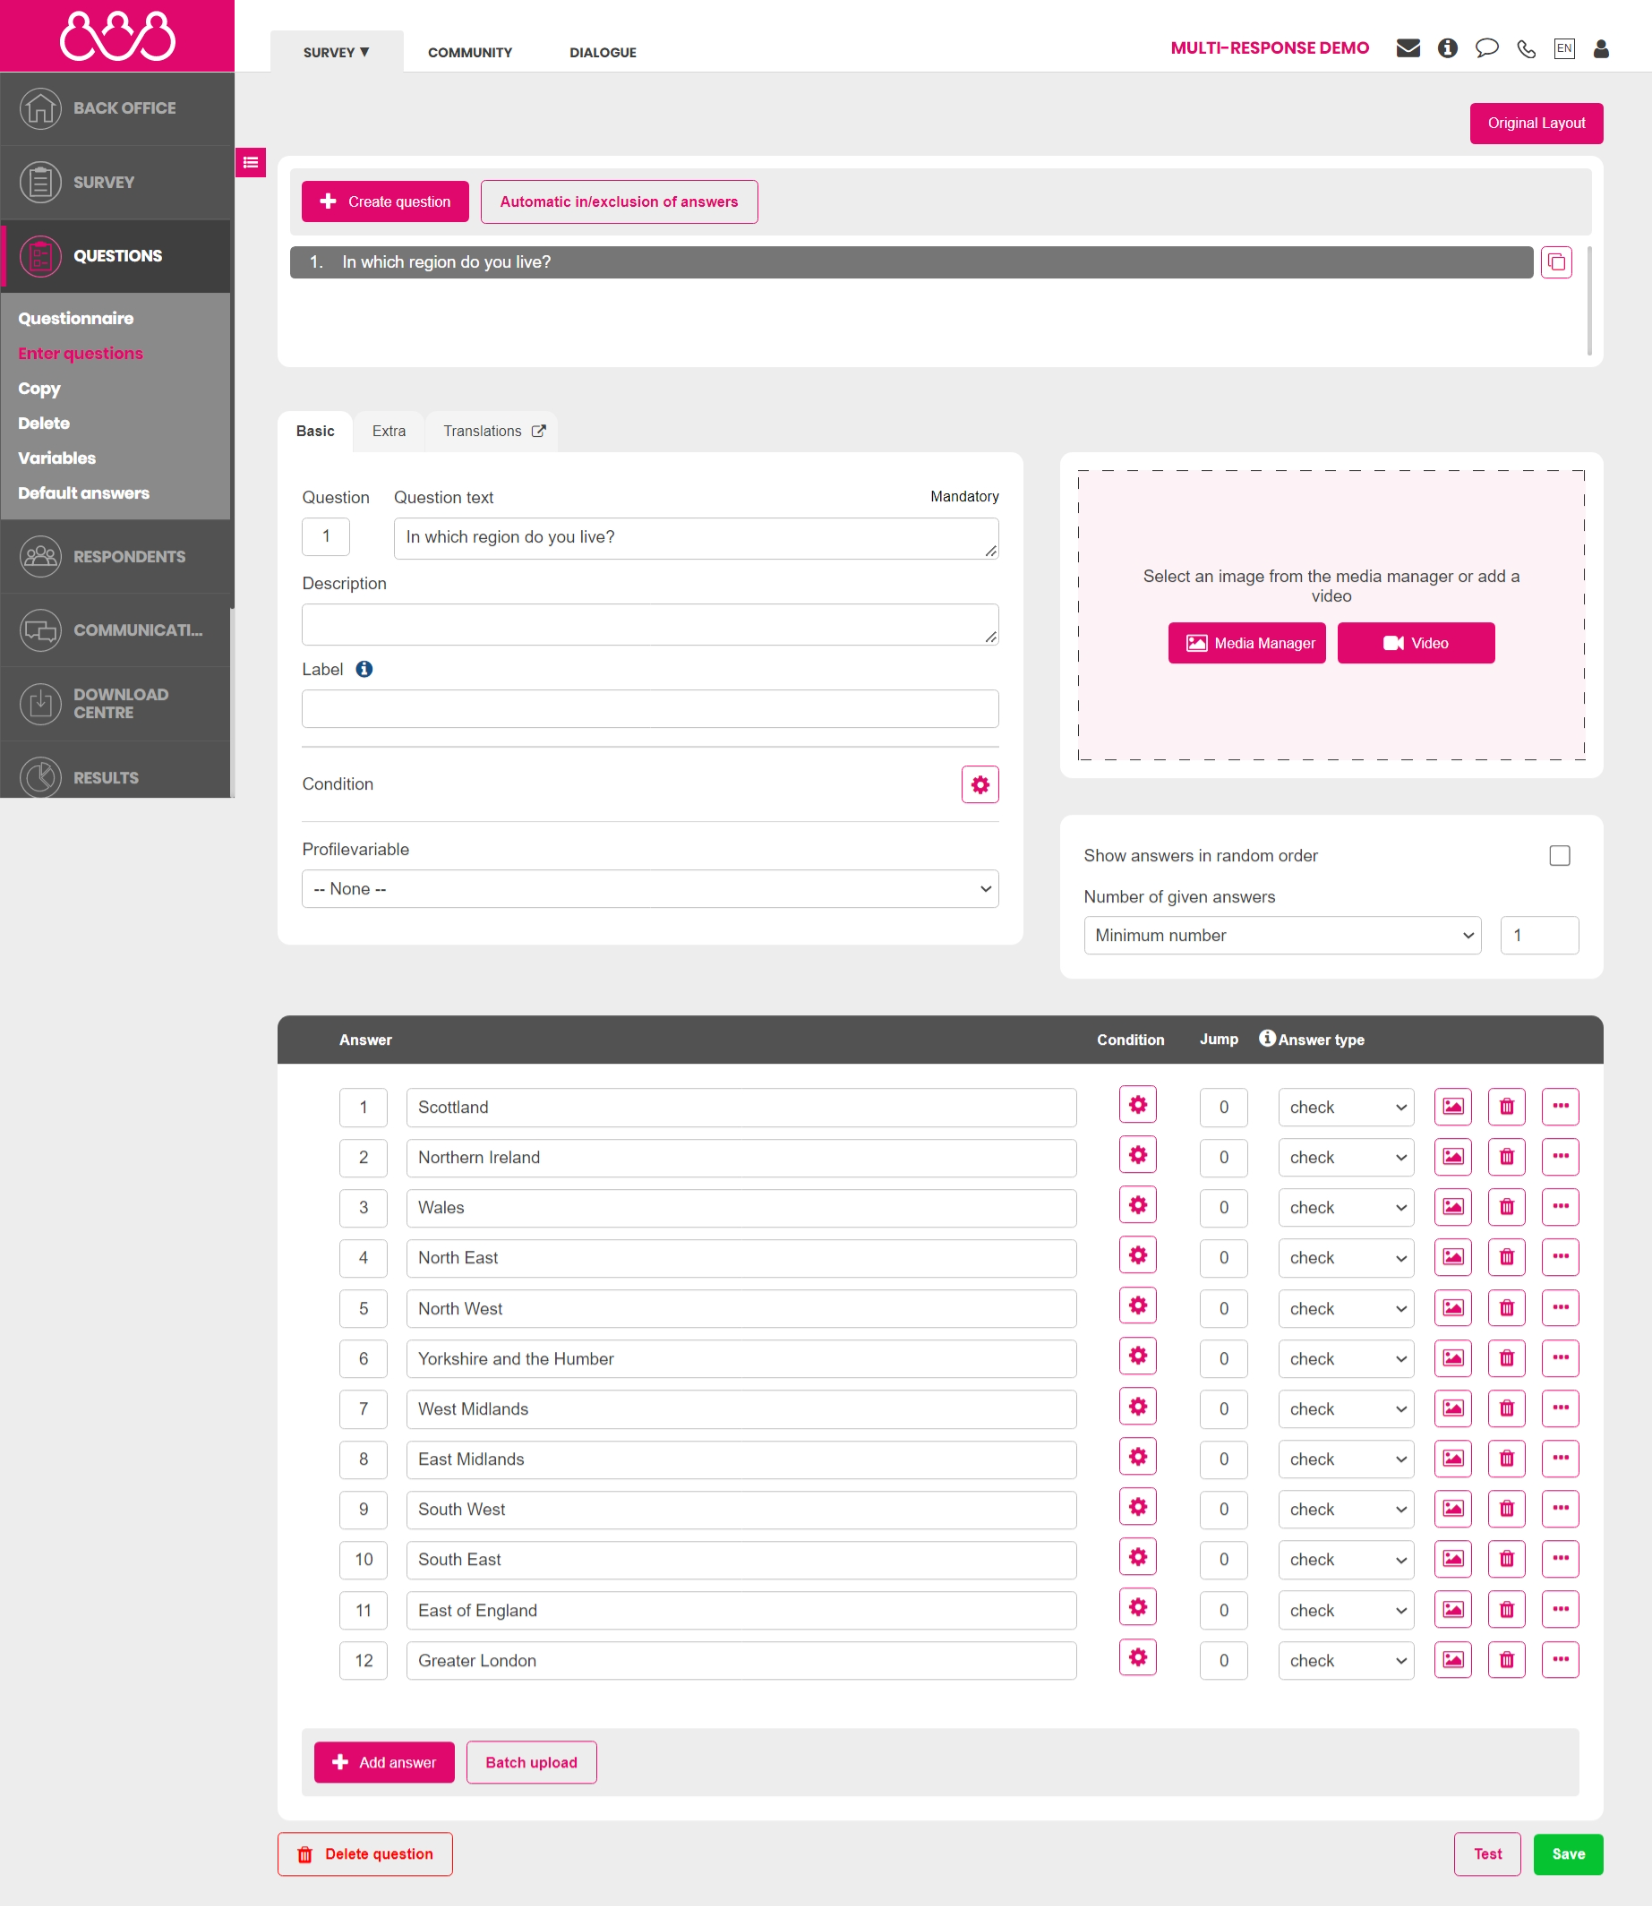Click the Add answer button
1652x1906 pixels.
pyautogui.click(x=384, y=1762)
